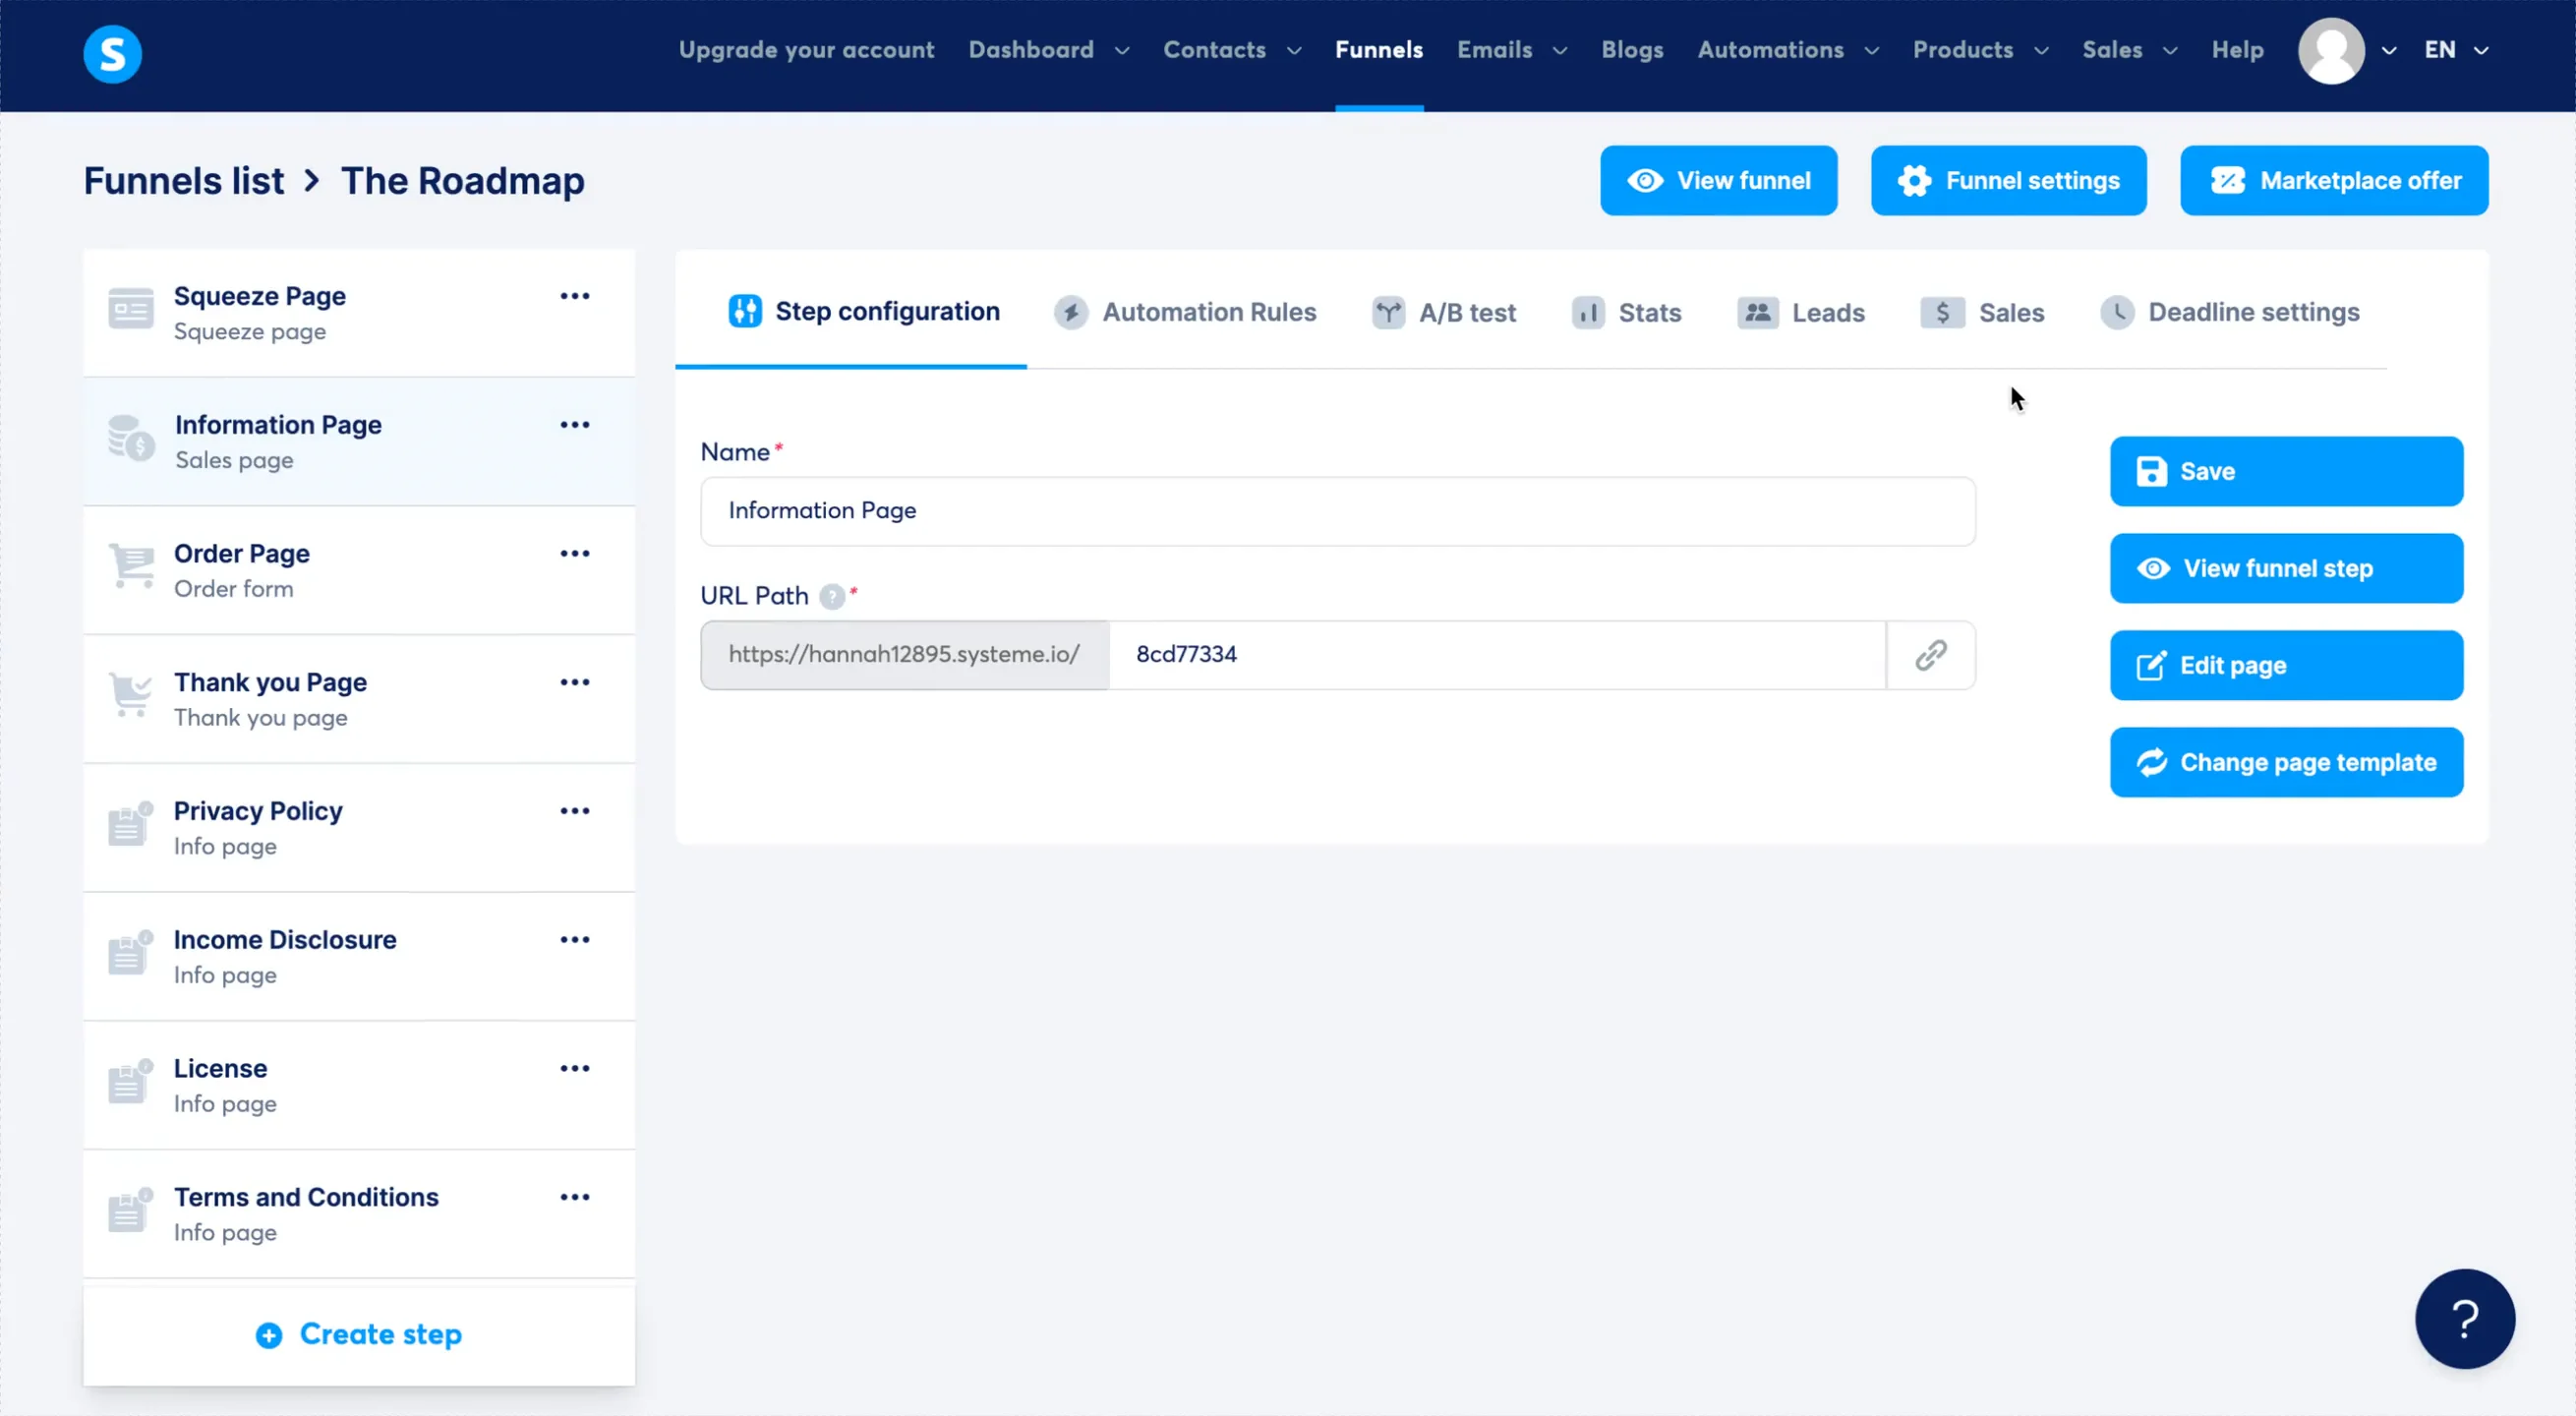Switch to the Leads tab
The width and height of the screenshot is (2576, 1416).
[x=1801, y=312]
